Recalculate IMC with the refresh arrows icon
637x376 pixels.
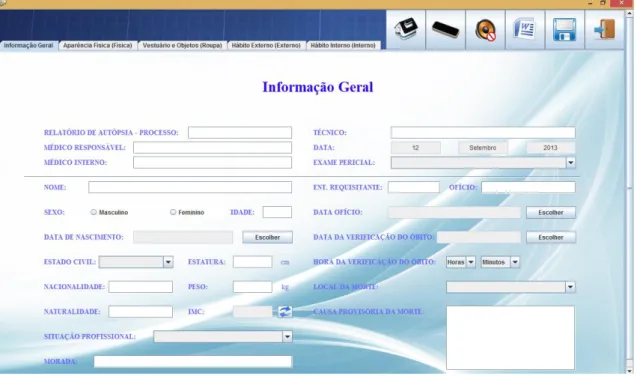click(x=285, y=312)
